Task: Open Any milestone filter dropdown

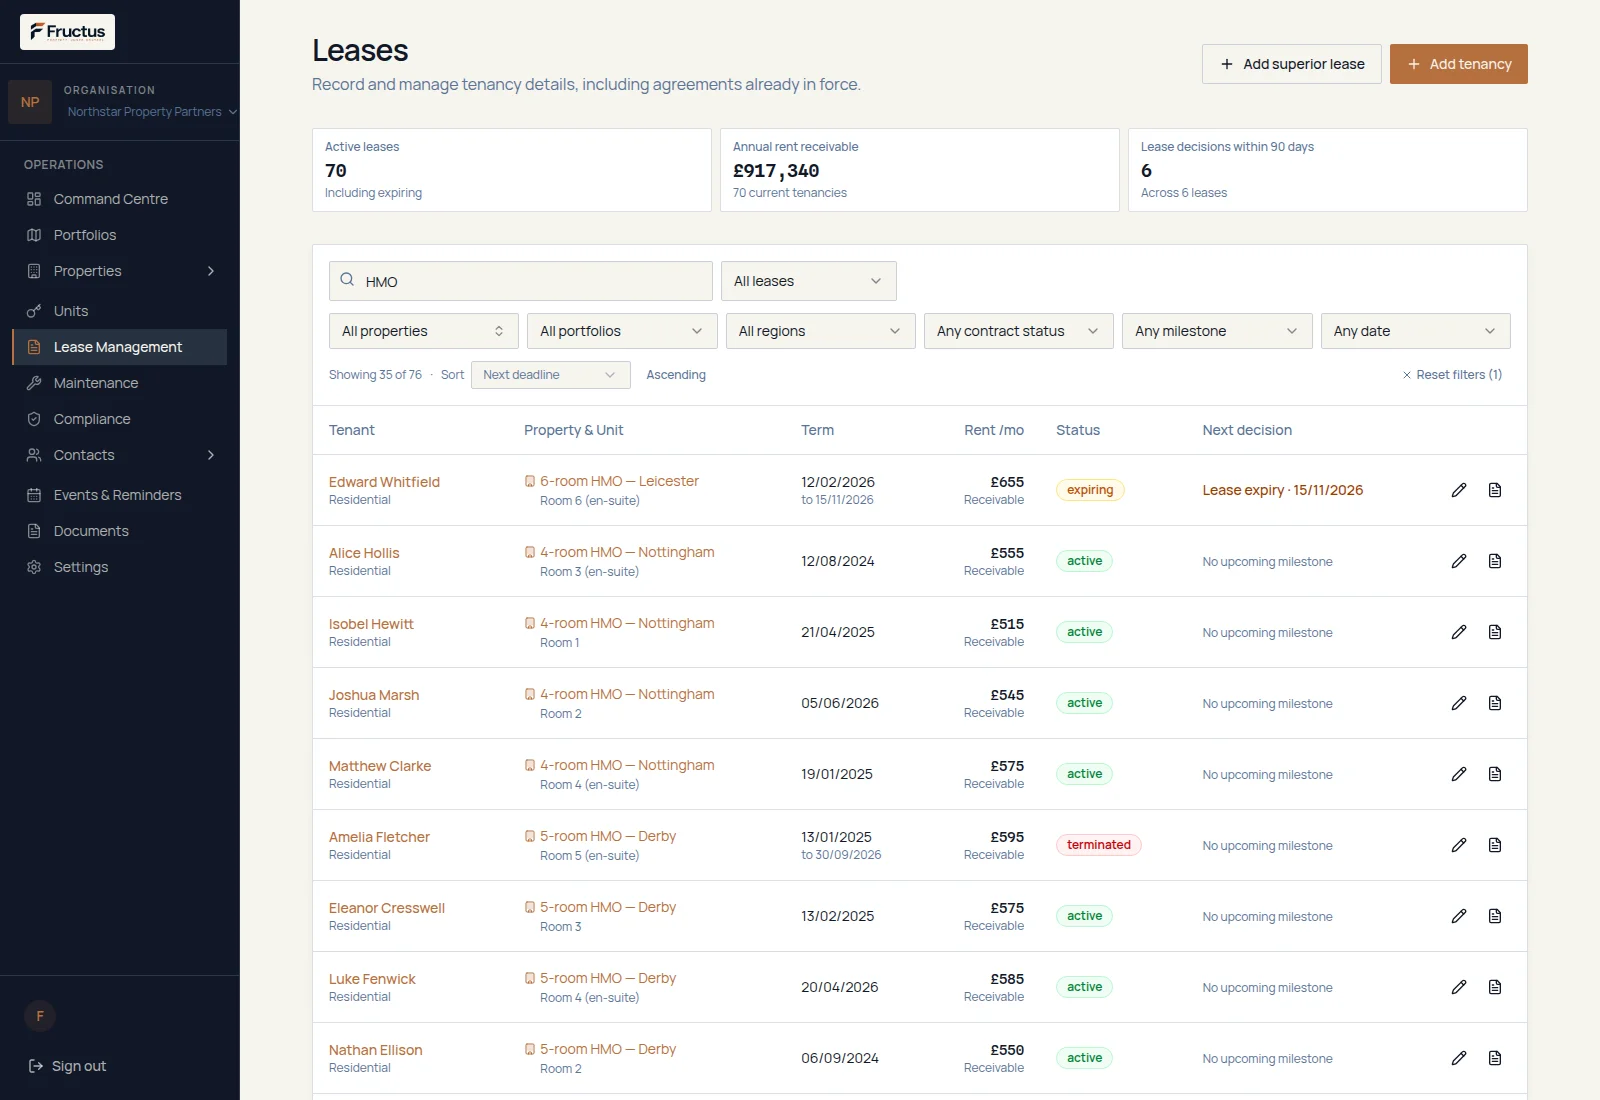Action: (x=1217, y=331)
